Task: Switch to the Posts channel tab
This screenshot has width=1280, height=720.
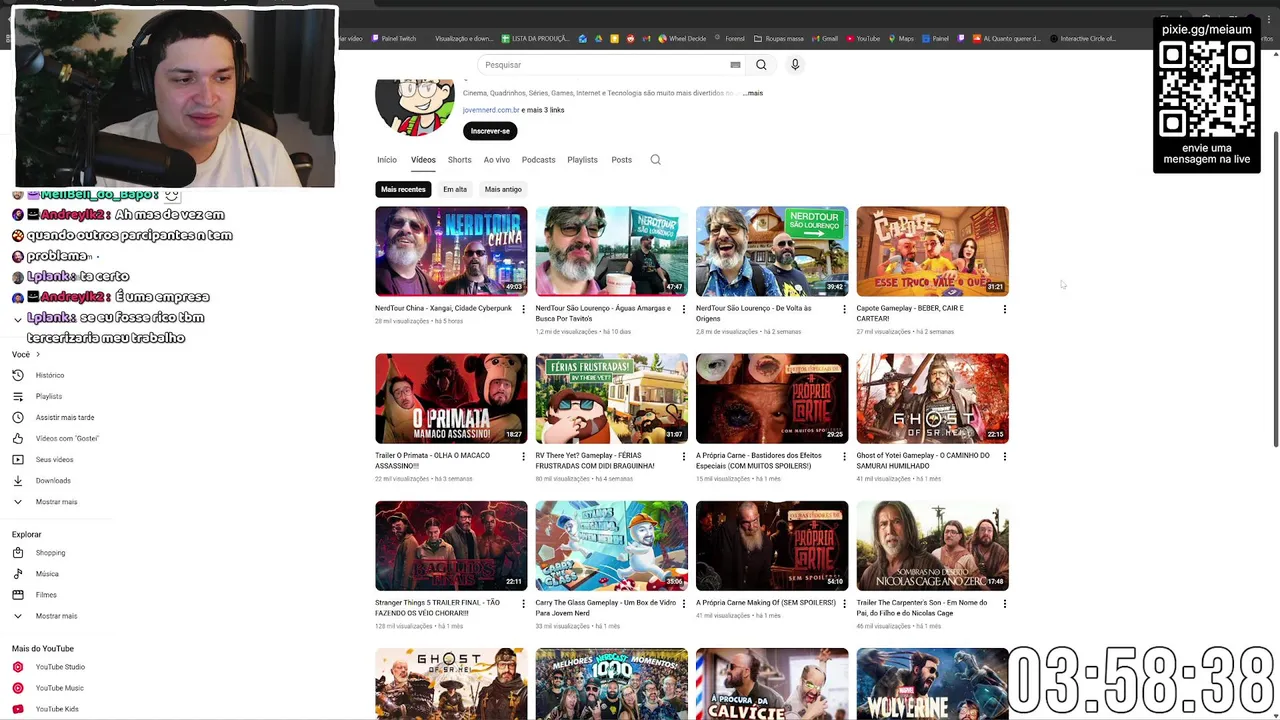Action: (622, 160)
